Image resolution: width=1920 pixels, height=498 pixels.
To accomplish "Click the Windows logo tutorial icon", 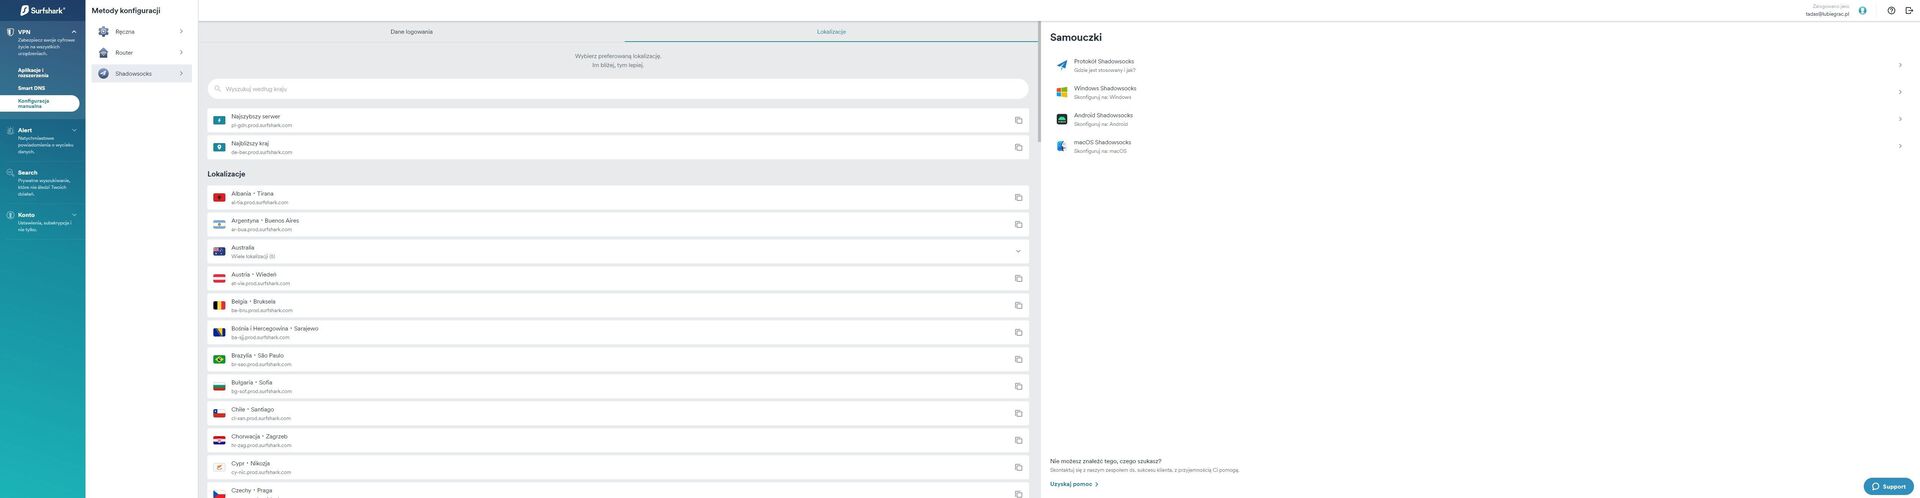I will 1061,92.
